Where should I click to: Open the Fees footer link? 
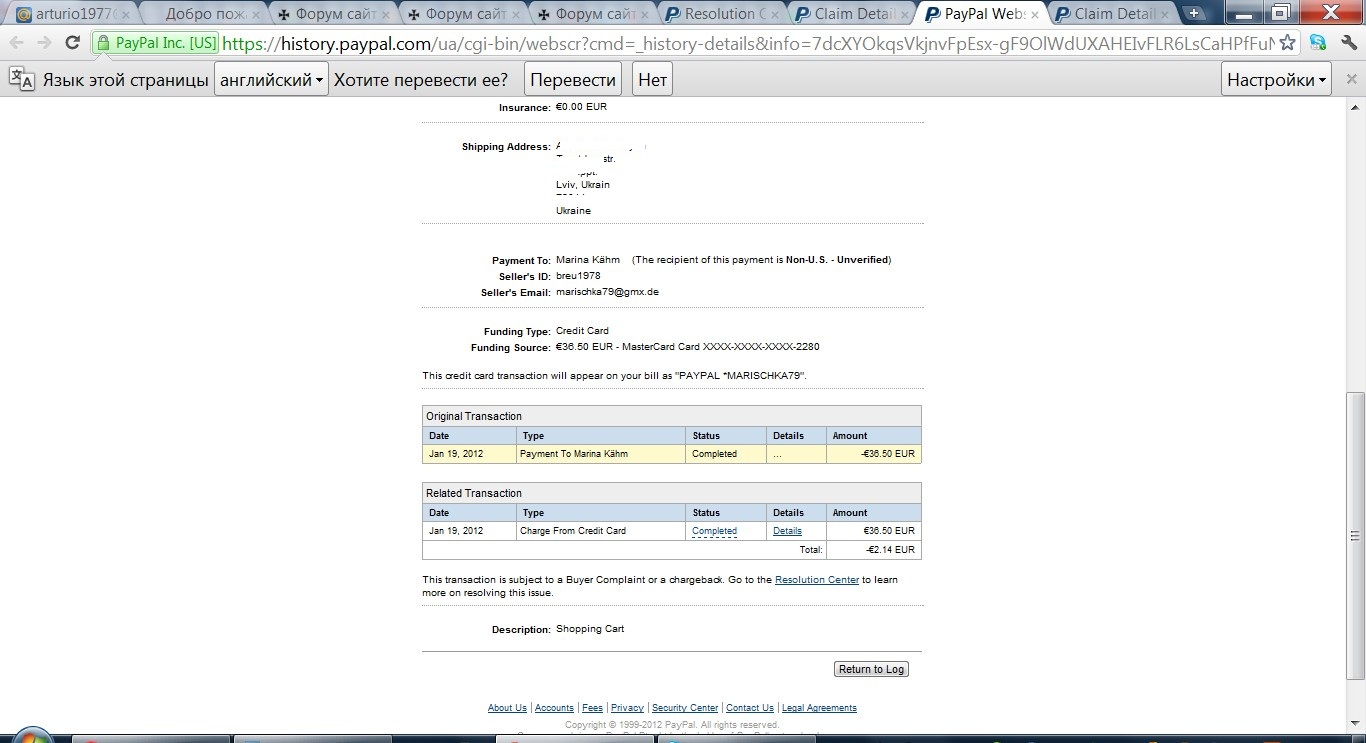pyautogui.click(x=592, y=708)
